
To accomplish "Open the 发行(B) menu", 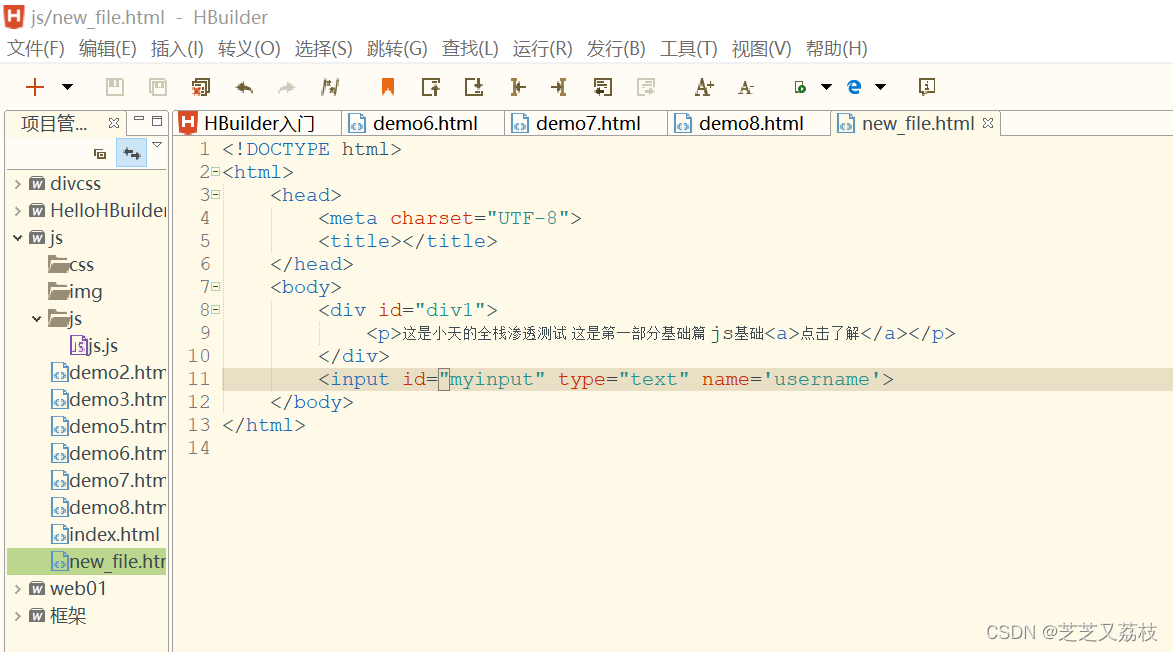I will (616, 49).
